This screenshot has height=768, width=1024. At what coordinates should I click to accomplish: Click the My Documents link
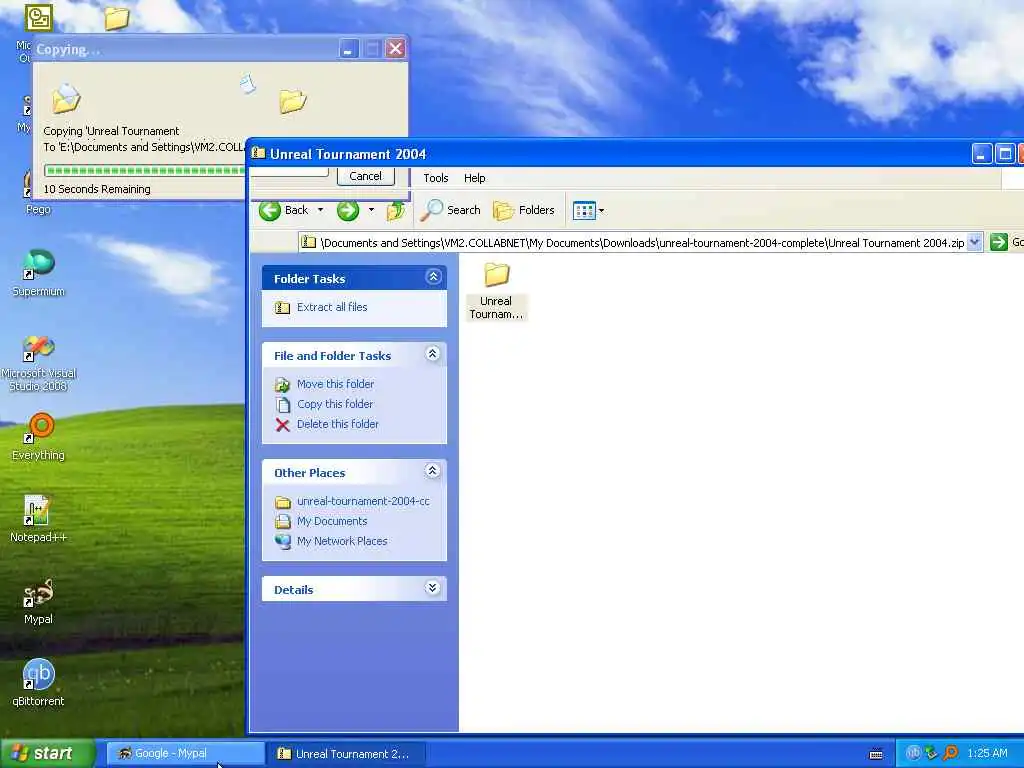[x=332, y=521]
